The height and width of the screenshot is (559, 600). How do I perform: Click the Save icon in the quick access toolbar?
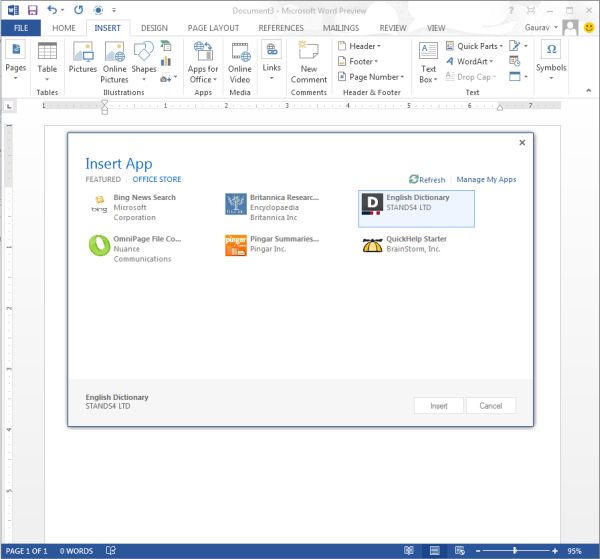coord(33,10)
